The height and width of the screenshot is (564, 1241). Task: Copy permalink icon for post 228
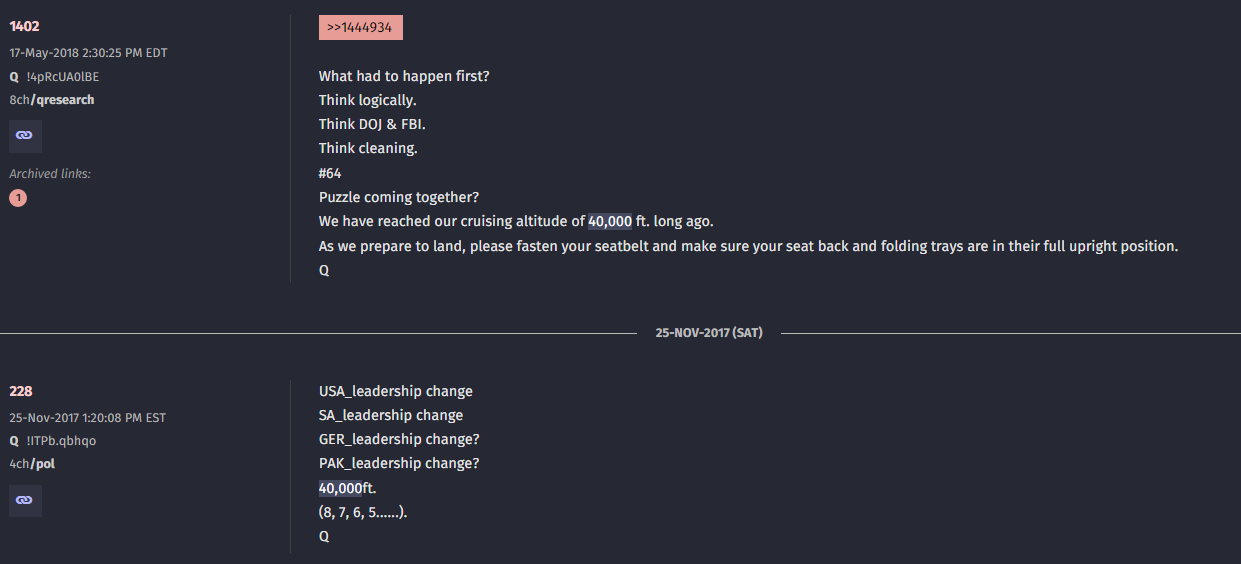(25, 500)
